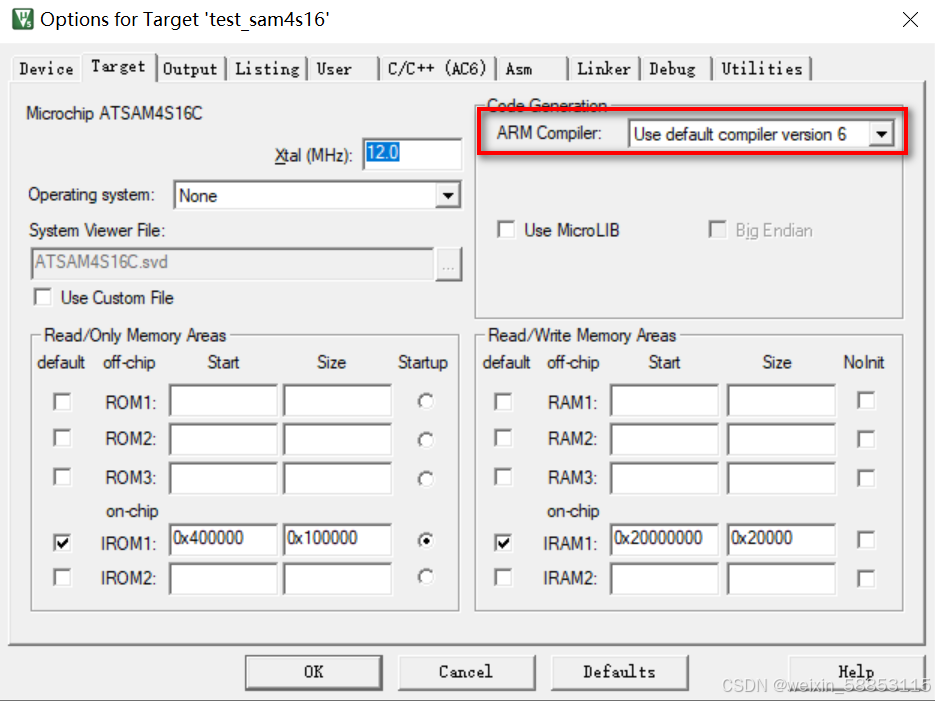This screenshot has height=701, width=935.
Task: Select the Target tab
Action: tap(118, 67)
